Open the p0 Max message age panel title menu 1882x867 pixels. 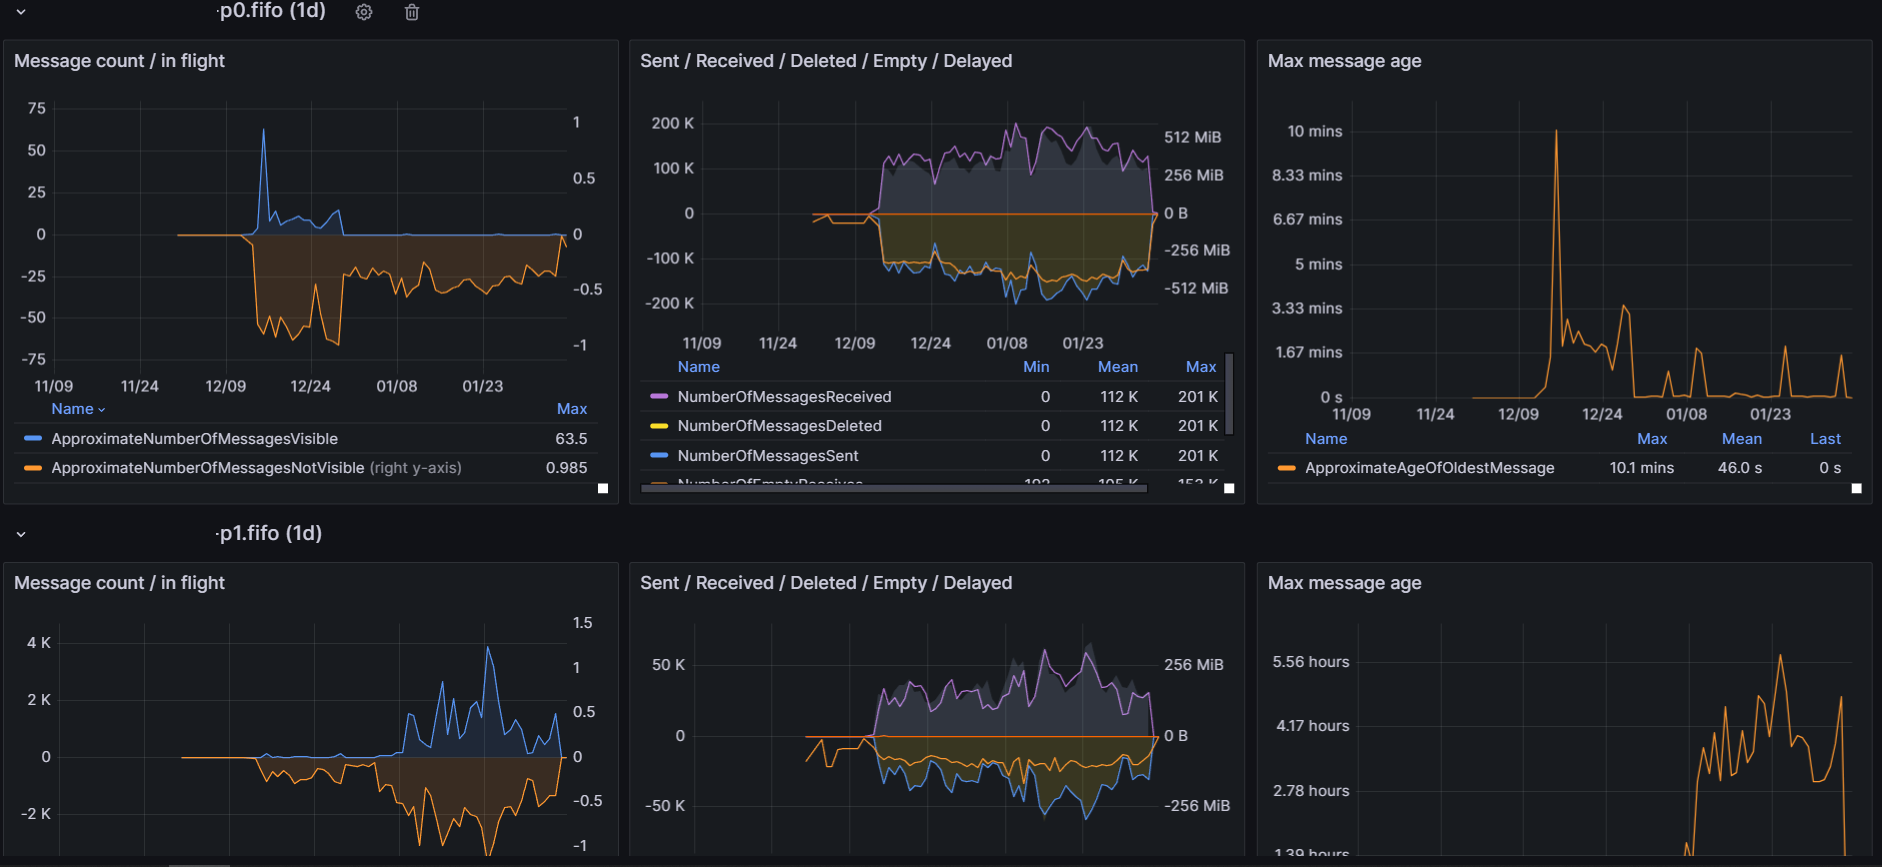tap(1344, 61)
